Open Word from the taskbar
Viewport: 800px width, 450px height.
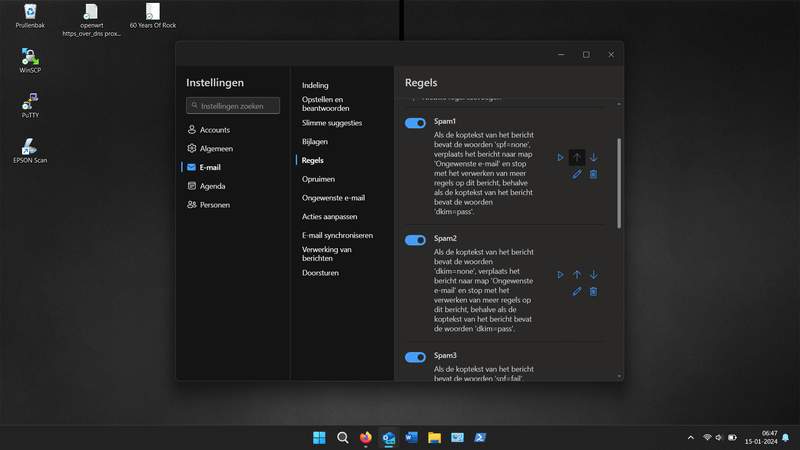click(411, 438)
